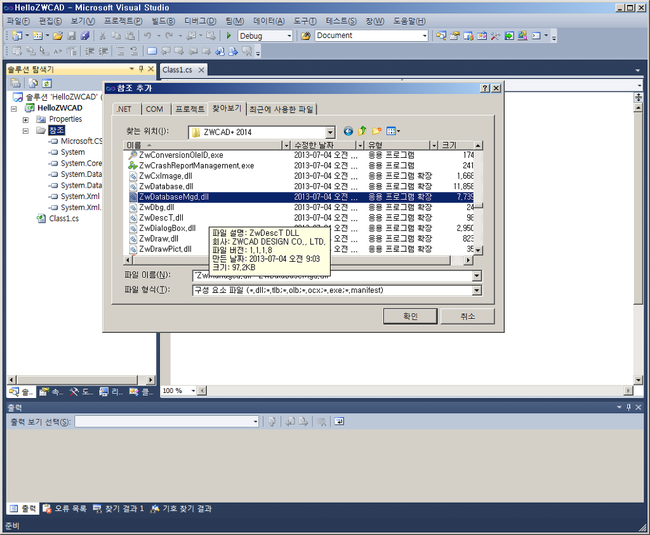Click the file list vertical scroll down arrow
The height and width of the screenshot is (535, 650).
(x=478, y=250)
